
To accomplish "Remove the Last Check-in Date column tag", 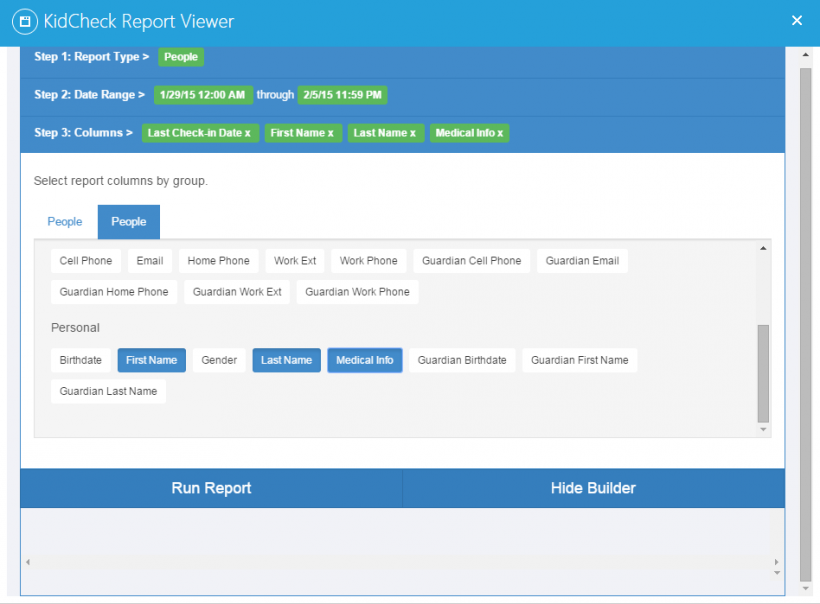I will (x=250, y=132).
